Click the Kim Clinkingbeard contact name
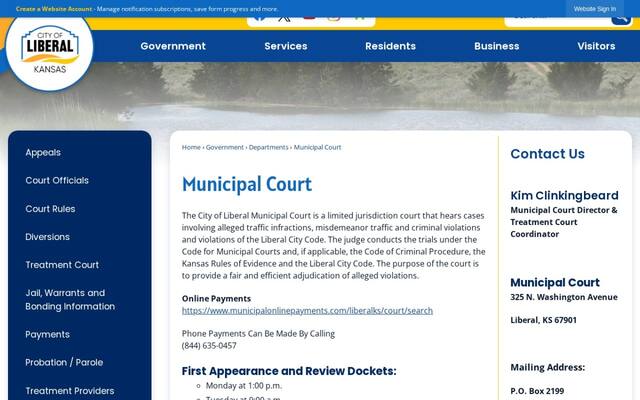Viewport: 640px width, 400px height. pos(564,196)
